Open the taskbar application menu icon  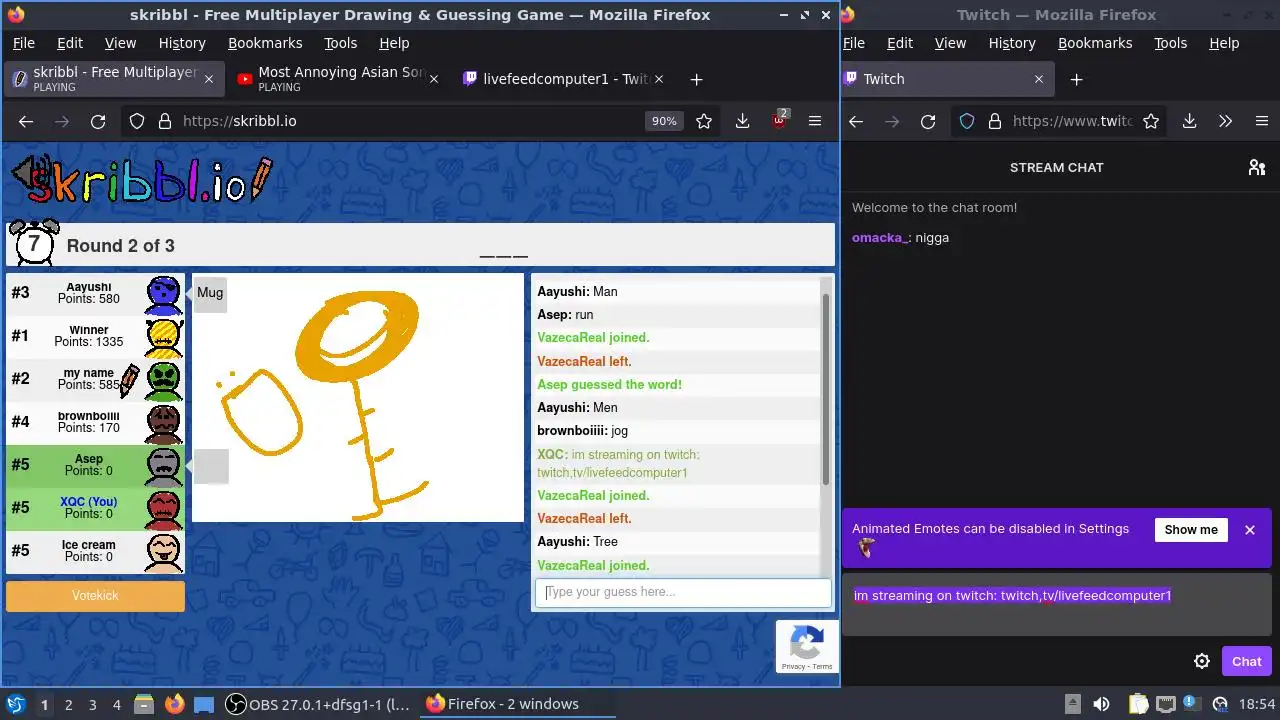pos(15,704)
